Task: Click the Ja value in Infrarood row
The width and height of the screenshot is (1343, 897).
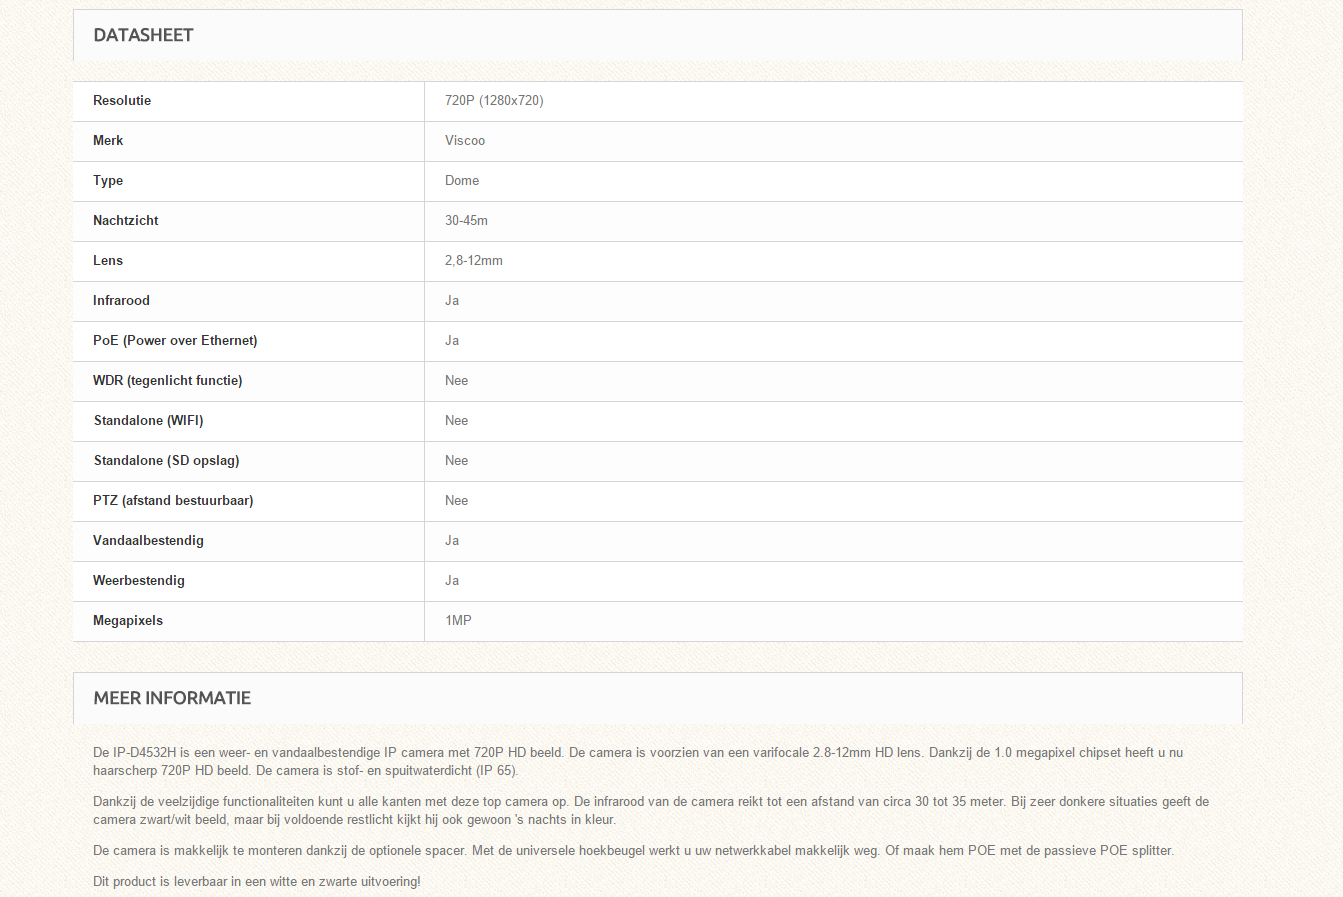Action: [x=452, y=300]
